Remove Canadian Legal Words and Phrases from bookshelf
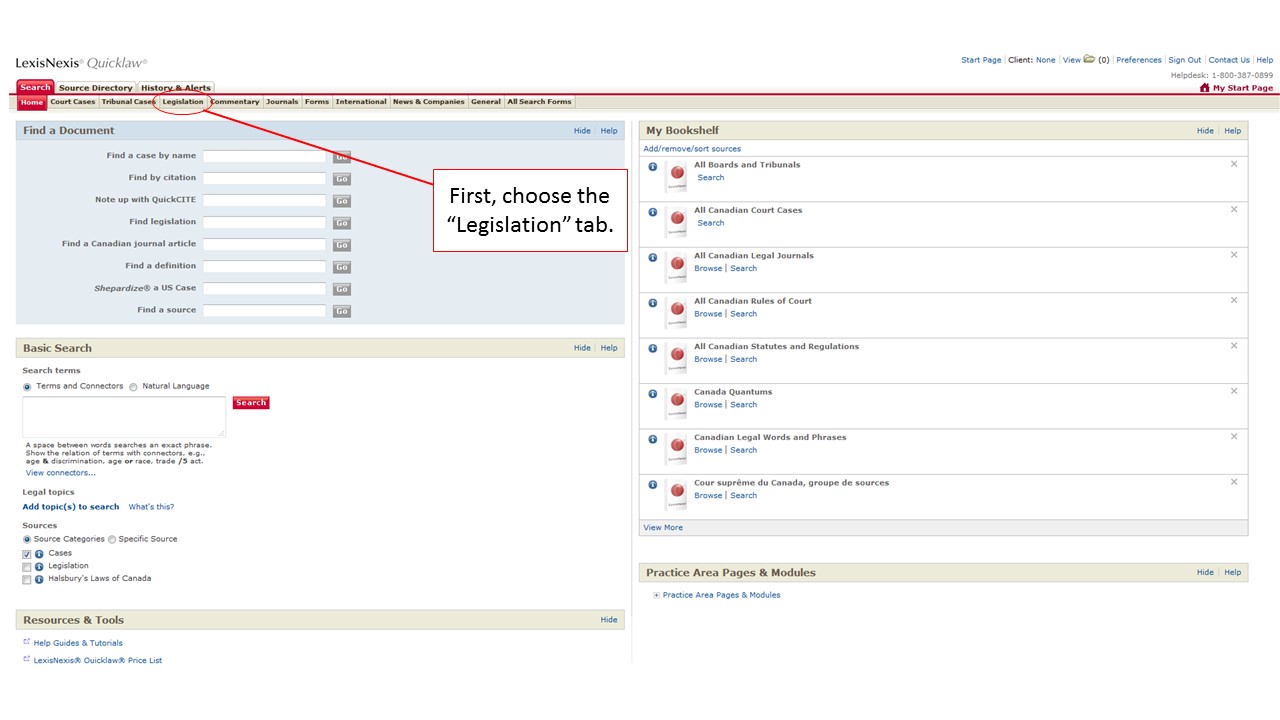The height and width of the screenshot is (720, 1280). (1234, 437)
